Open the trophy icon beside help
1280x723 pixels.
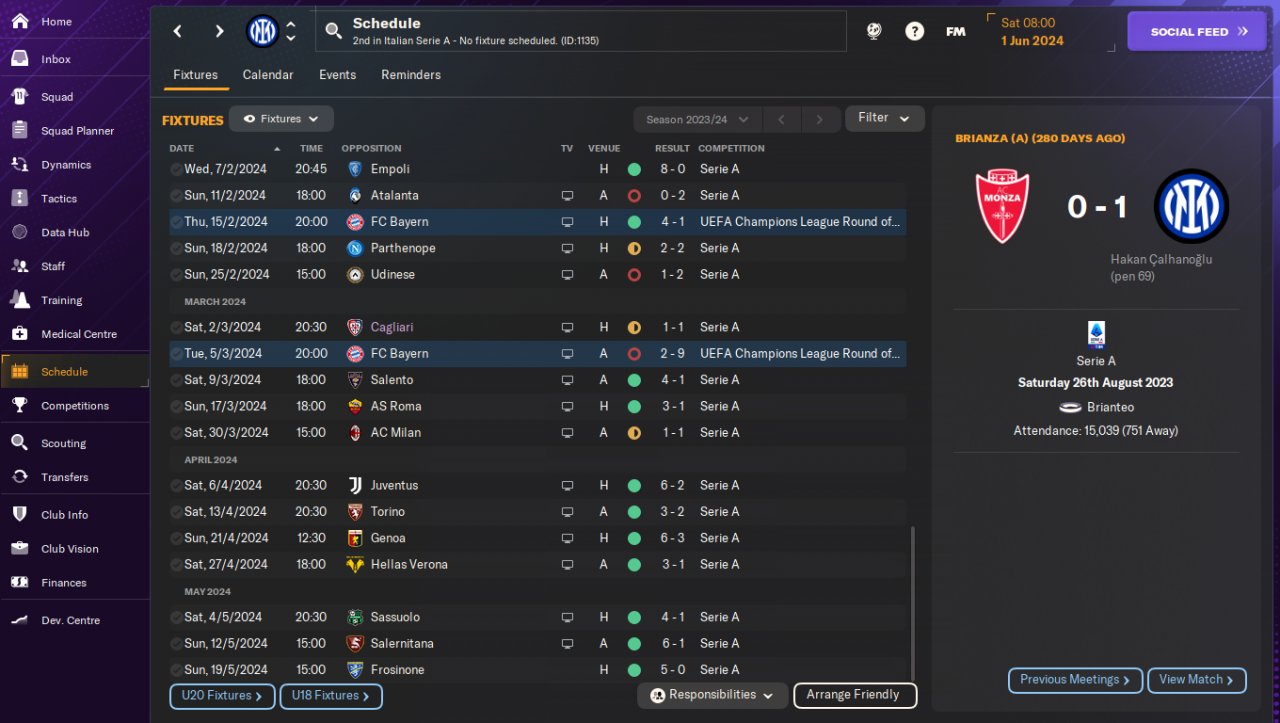coord(874,31)
